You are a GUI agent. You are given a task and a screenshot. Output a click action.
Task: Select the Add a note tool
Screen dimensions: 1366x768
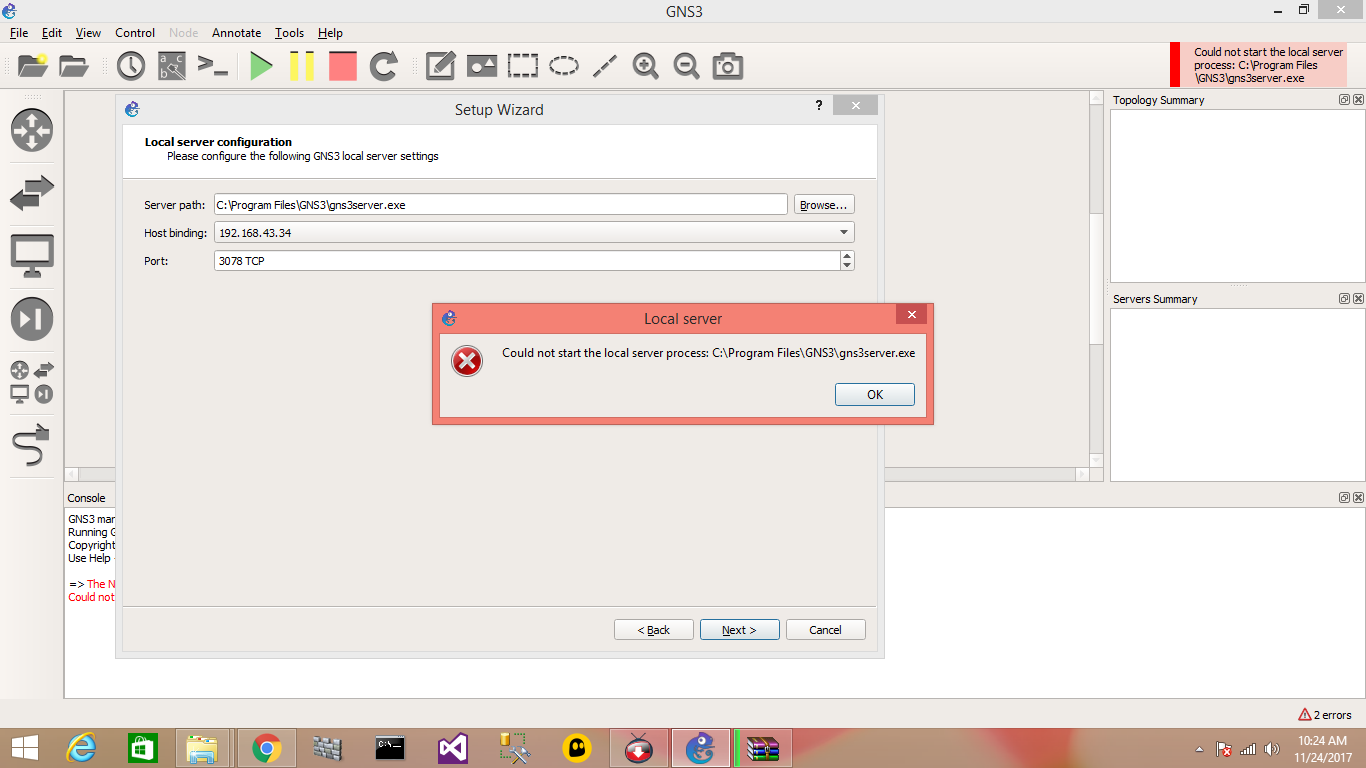[441, 66]
